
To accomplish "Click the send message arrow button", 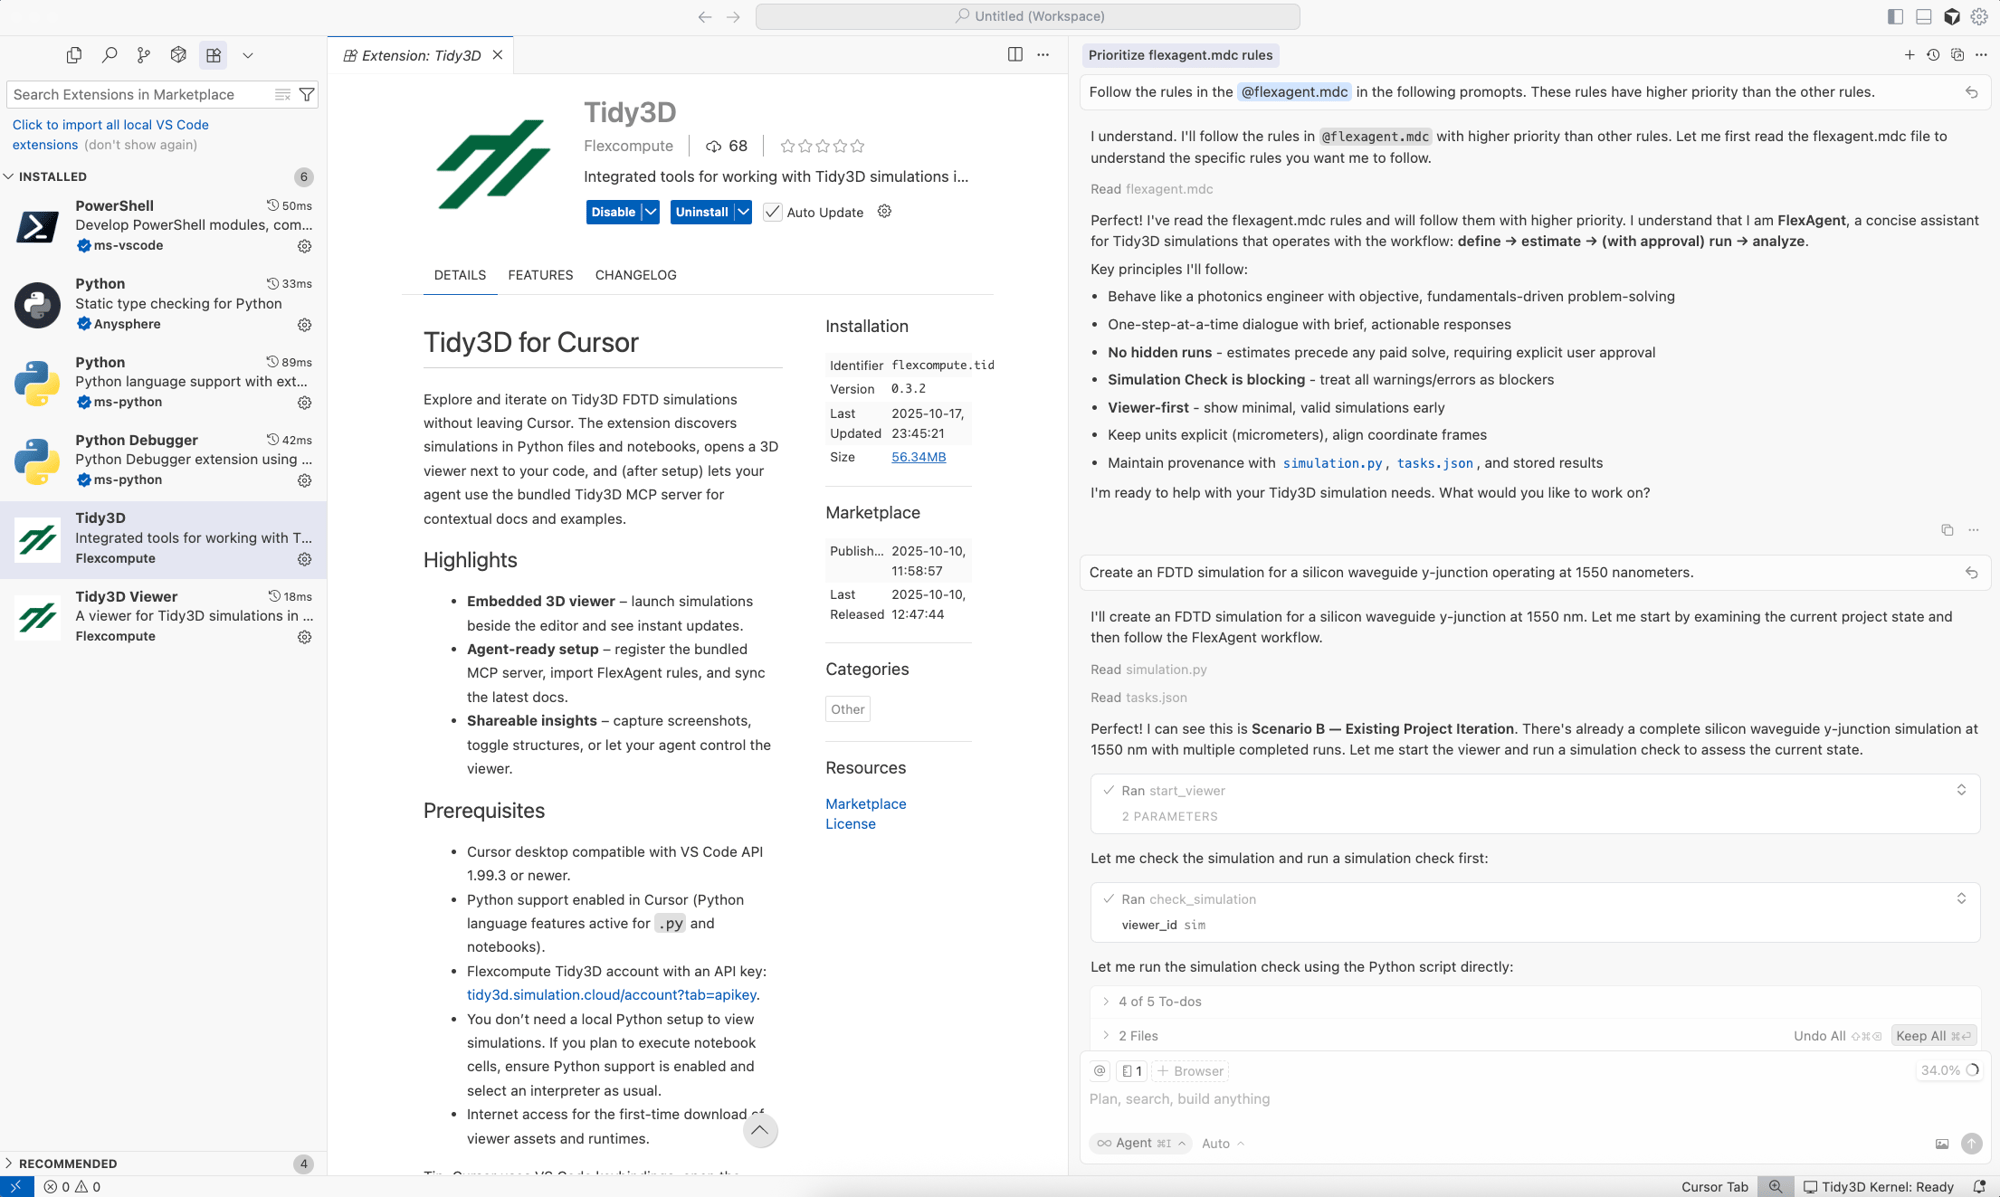I will click(1971, 1143).
